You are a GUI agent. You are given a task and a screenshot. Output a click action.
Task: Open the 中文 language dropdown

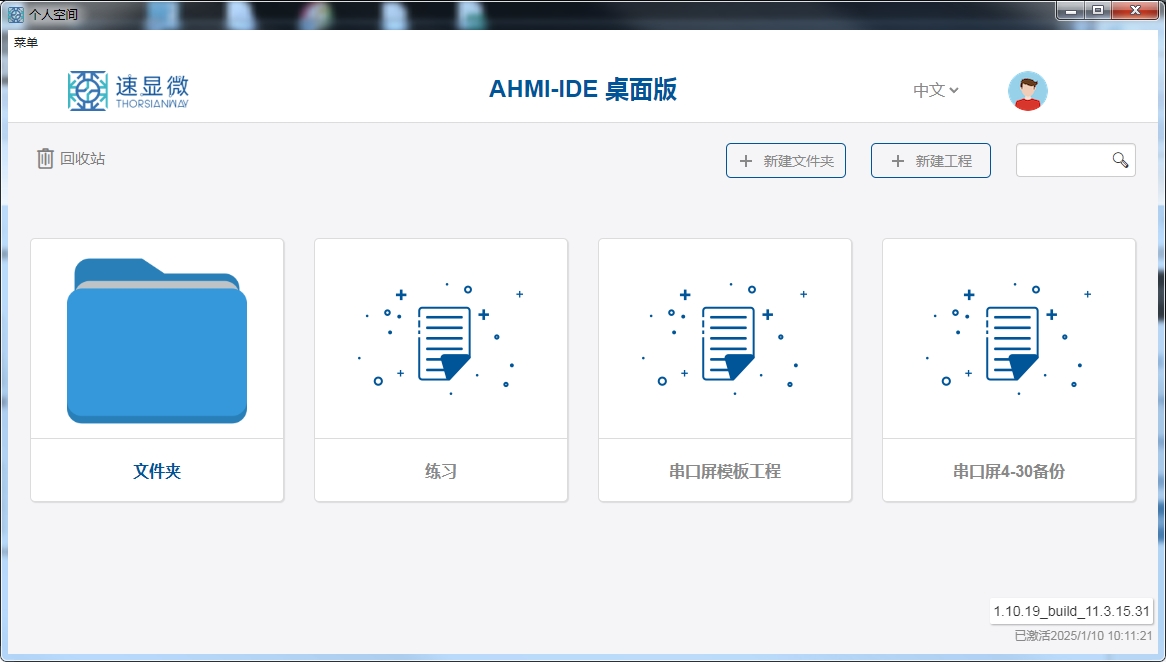(x=929, y=89)
